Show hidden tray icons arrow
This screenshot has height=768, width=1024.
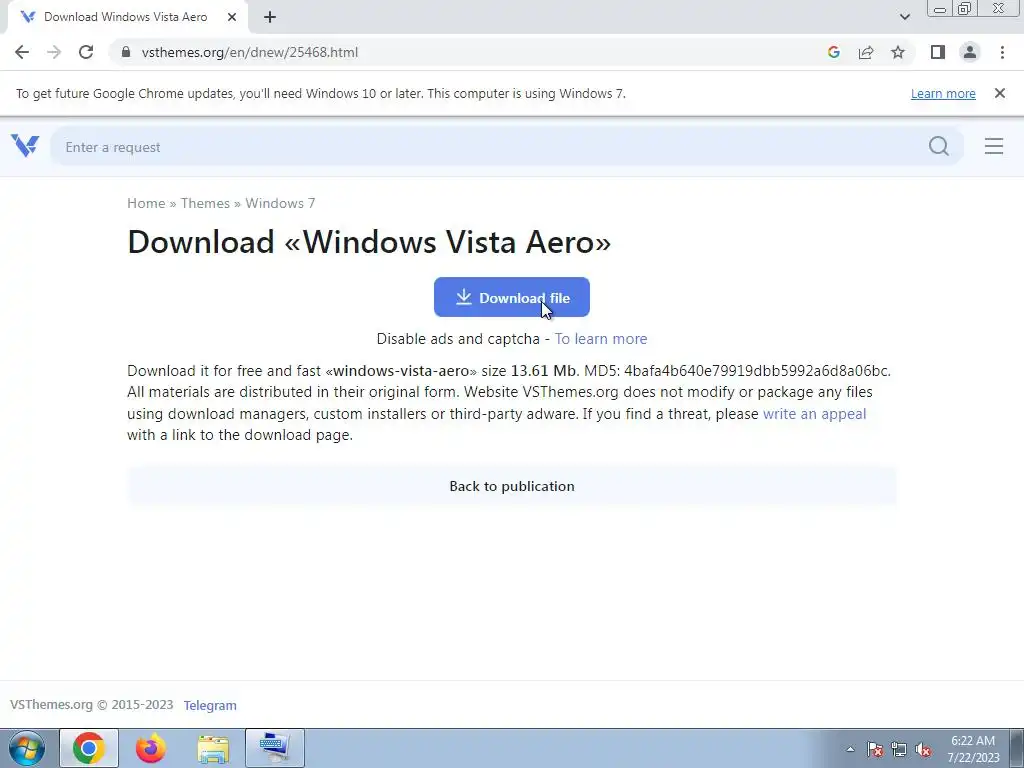(850, 749)
